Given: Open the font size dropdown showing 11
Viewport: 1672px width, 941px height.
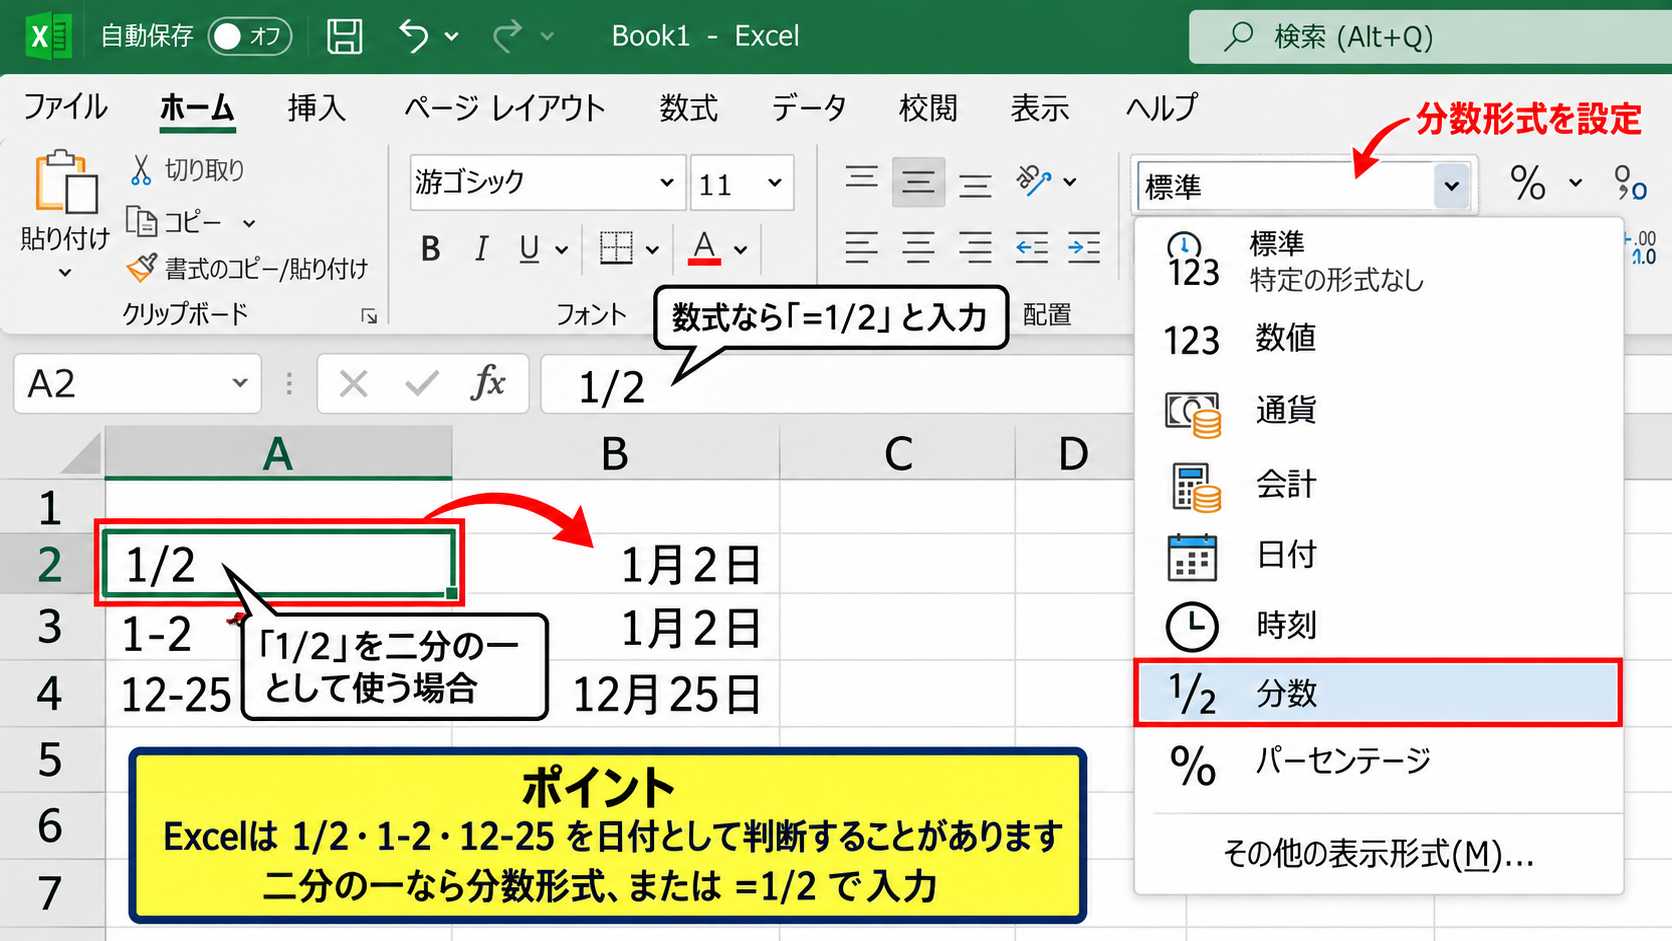Looking at the screenshot, I should click(775, 183).
